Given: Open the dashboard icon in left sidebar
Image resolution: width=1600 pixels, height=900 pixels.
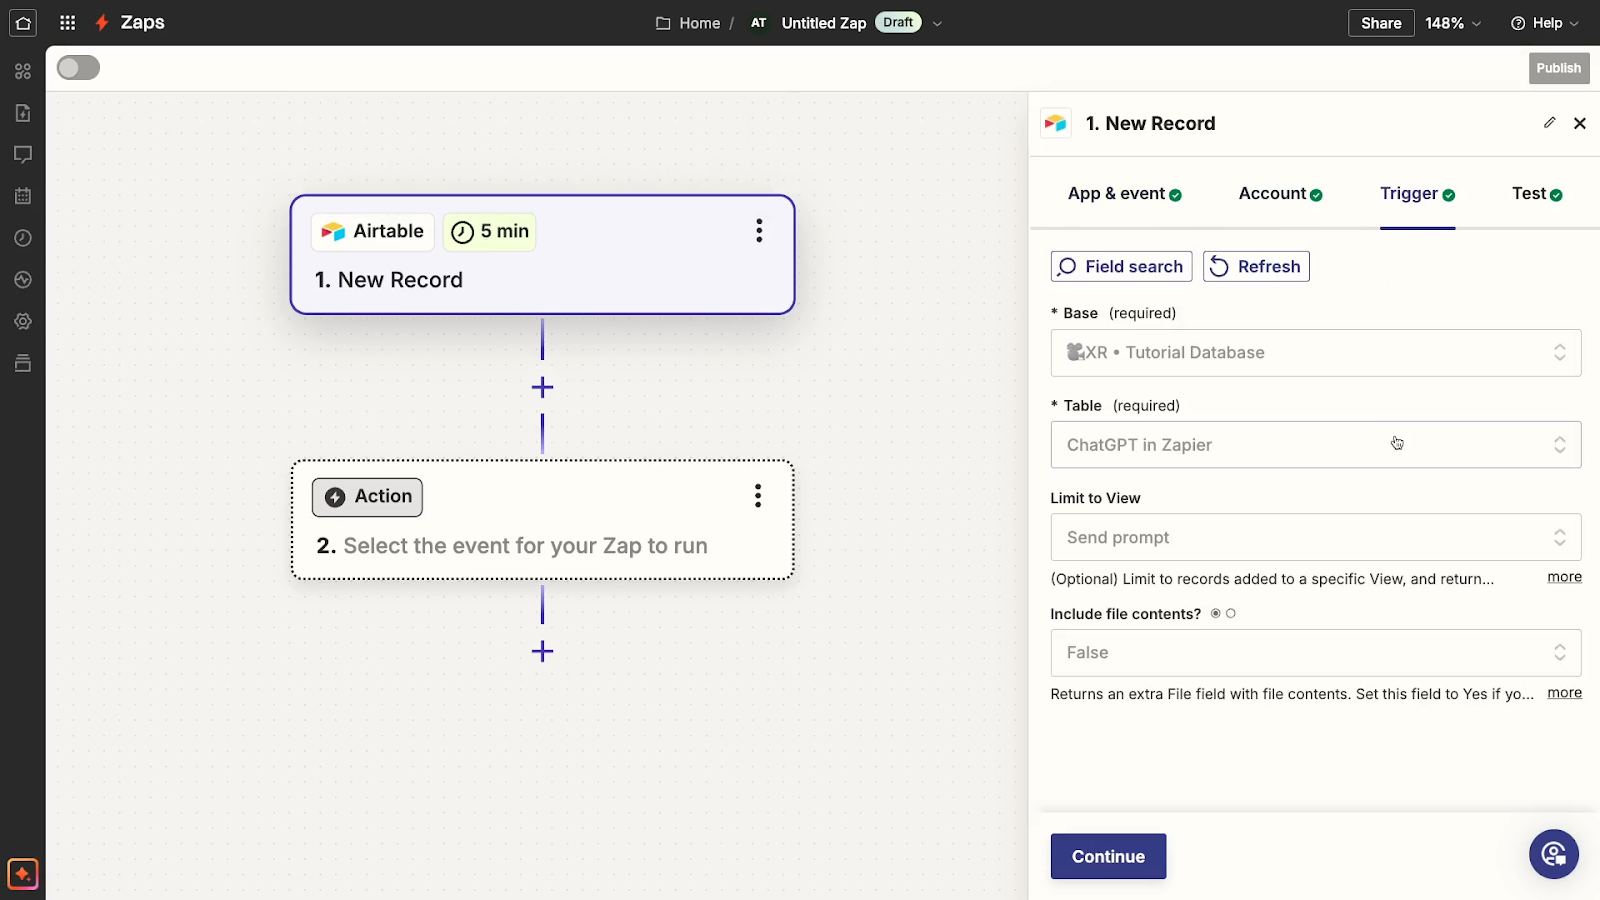Looking at the screenshot, I should (23, 71).
